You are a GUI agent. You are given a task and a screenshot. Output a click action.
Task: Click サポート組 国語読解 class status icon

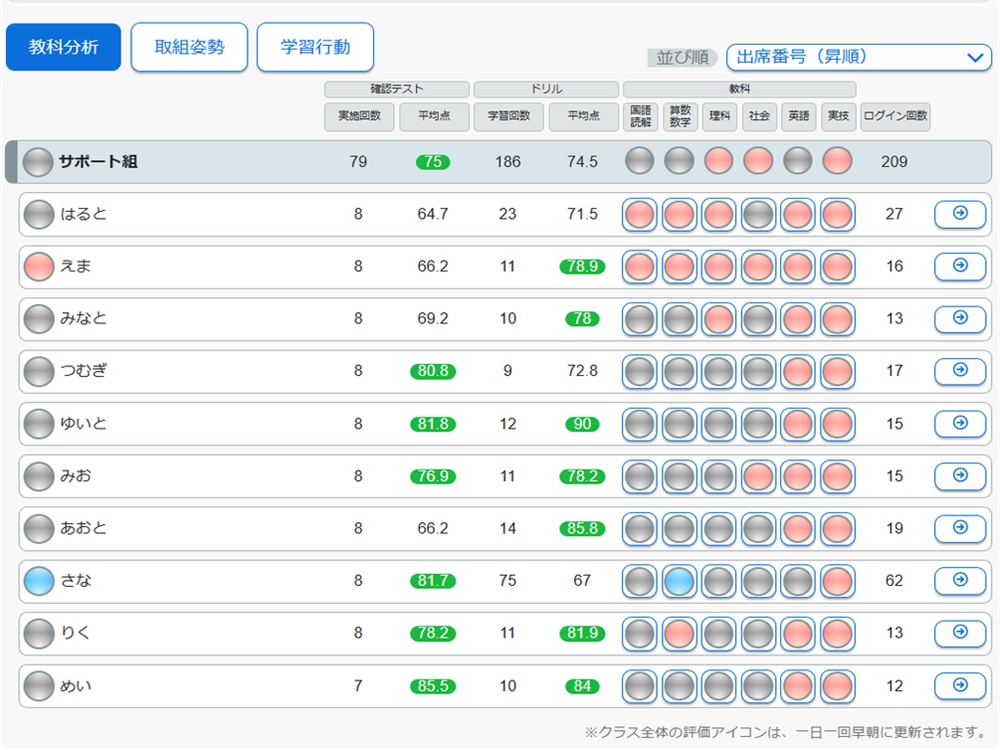tap(640, 161)
